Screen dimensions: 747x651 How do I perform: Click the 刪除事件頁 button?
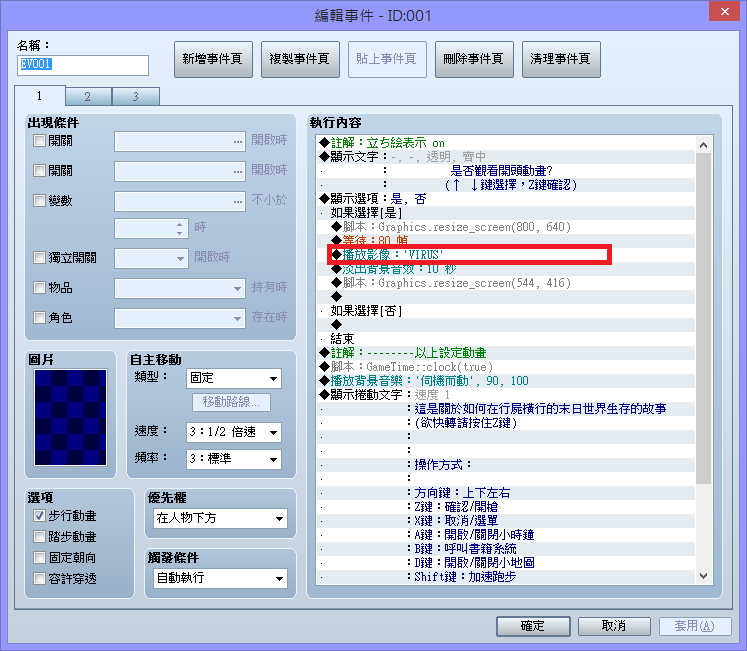pyautogui.click(x=474, y=59)
